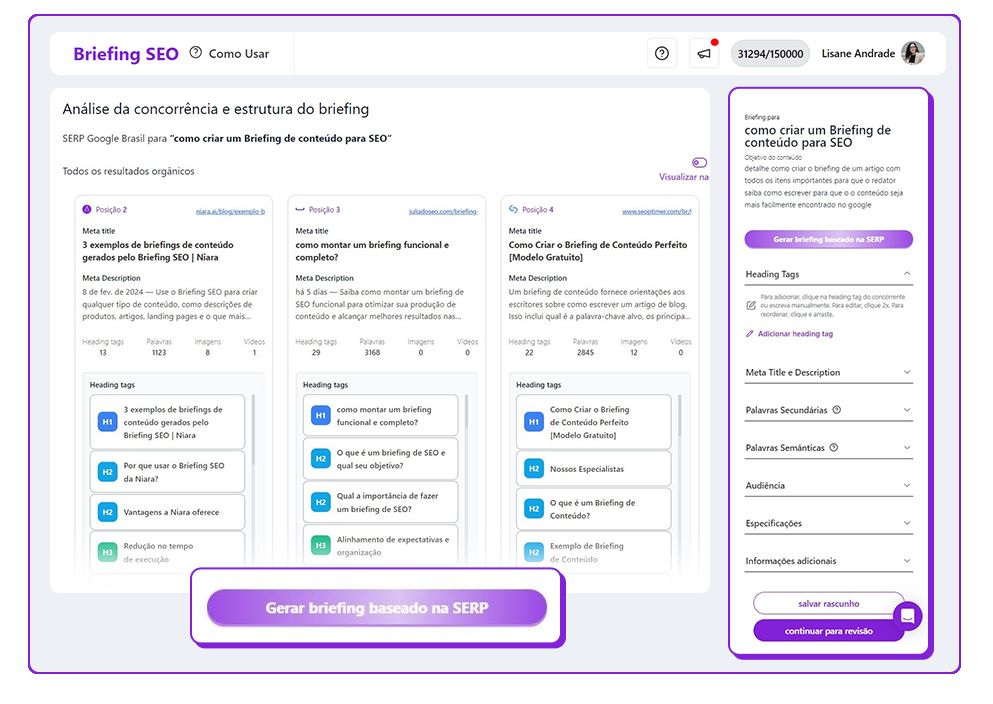This screenshot has height=704, width=993.
Task: Click the question icon beside Como Usar
Action: click(195, 53)
